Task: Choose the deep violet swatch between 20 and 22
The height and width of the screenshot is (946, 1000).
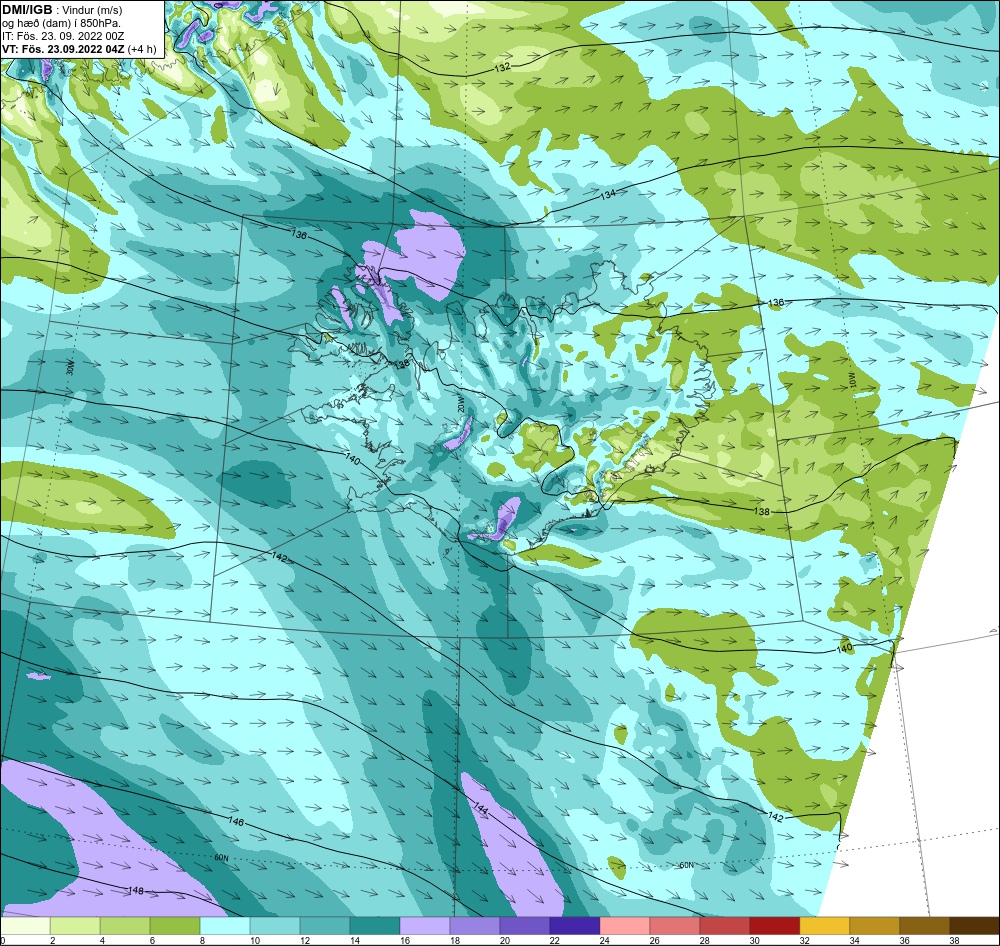Action: click(x=525, y=926)
